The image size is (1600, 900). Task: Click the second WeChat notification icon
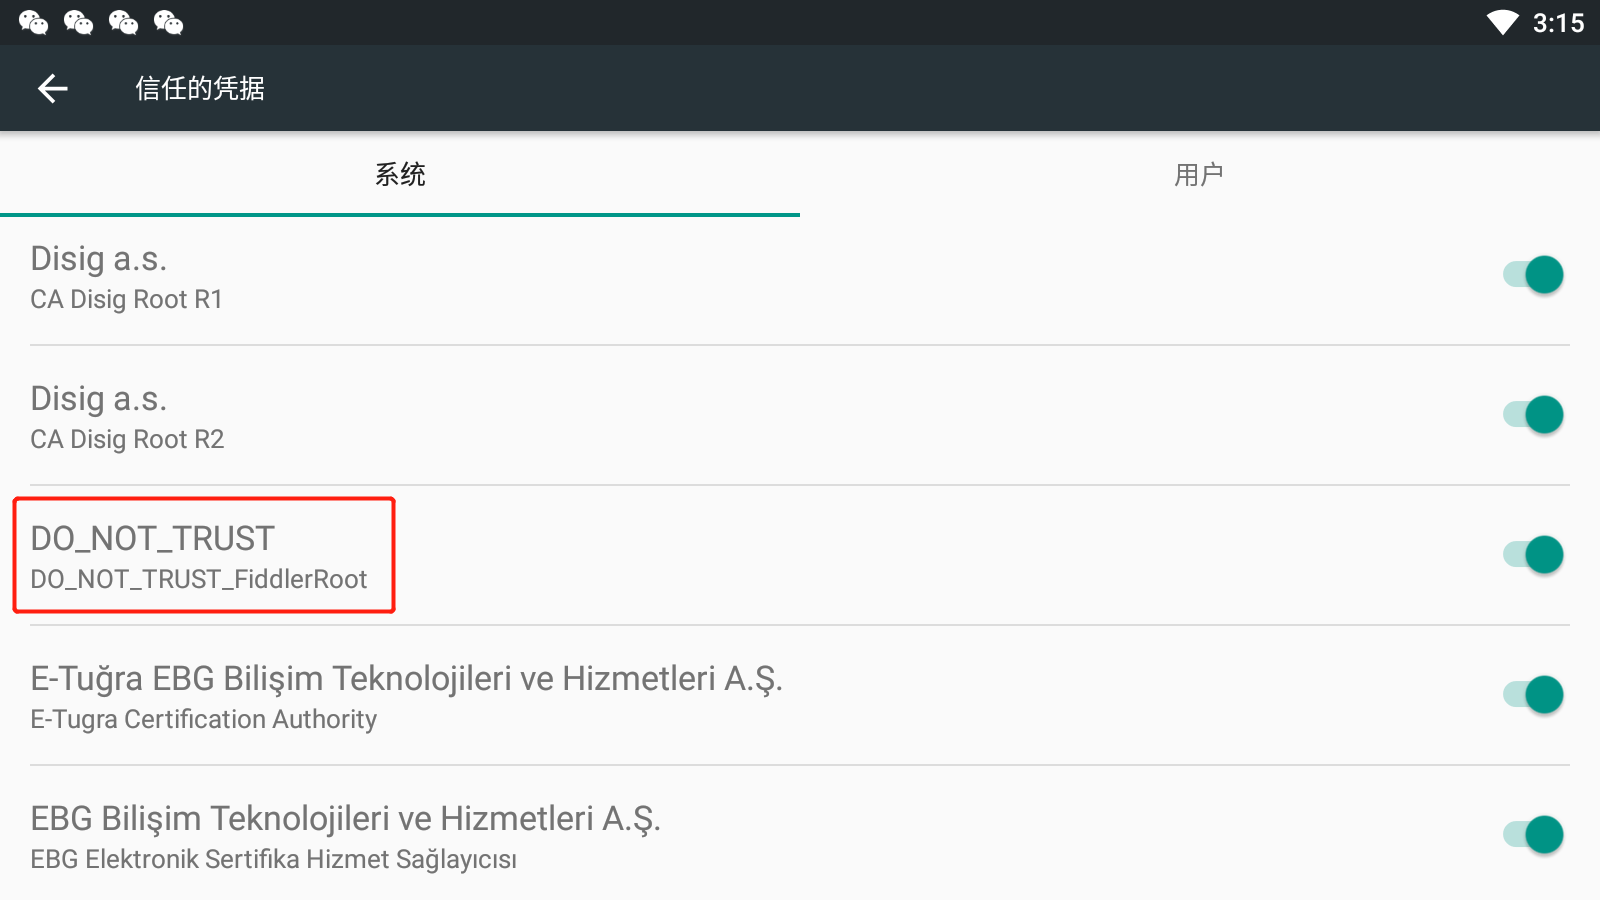click(x=78, y=22)
